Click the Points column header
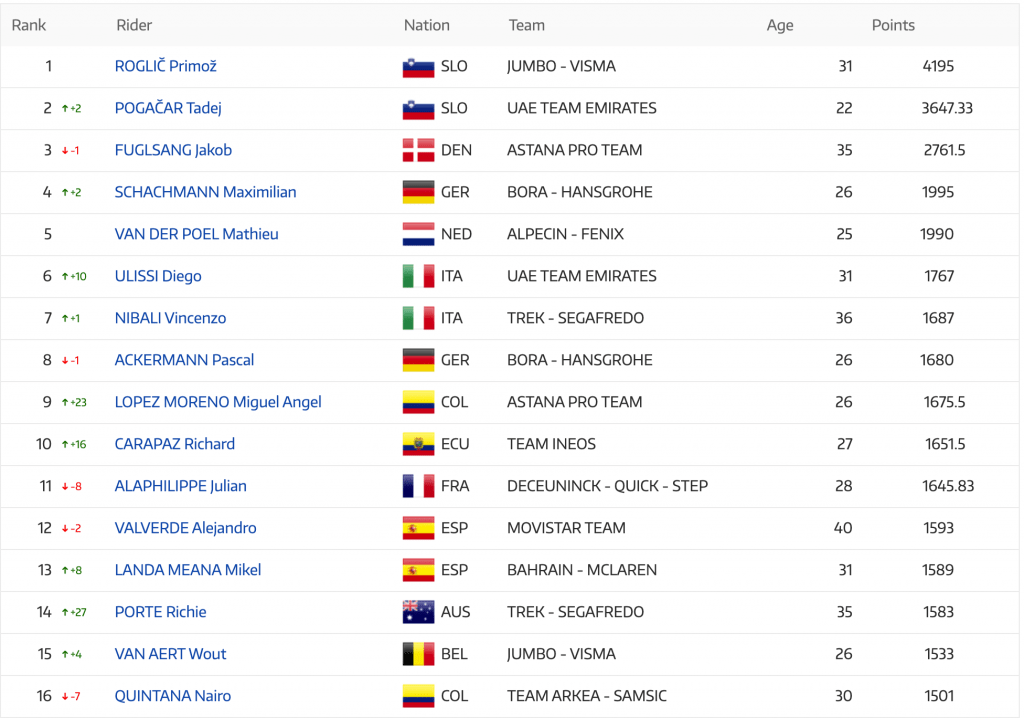Viewport: 1024px width, 718px height. point(893,25)
